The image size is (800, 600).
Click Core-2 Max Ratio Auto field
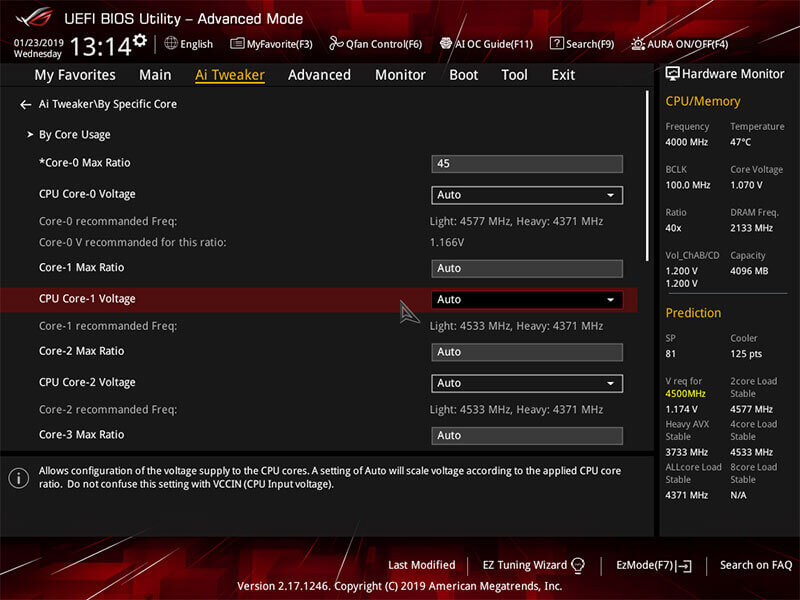pos(527,352)
